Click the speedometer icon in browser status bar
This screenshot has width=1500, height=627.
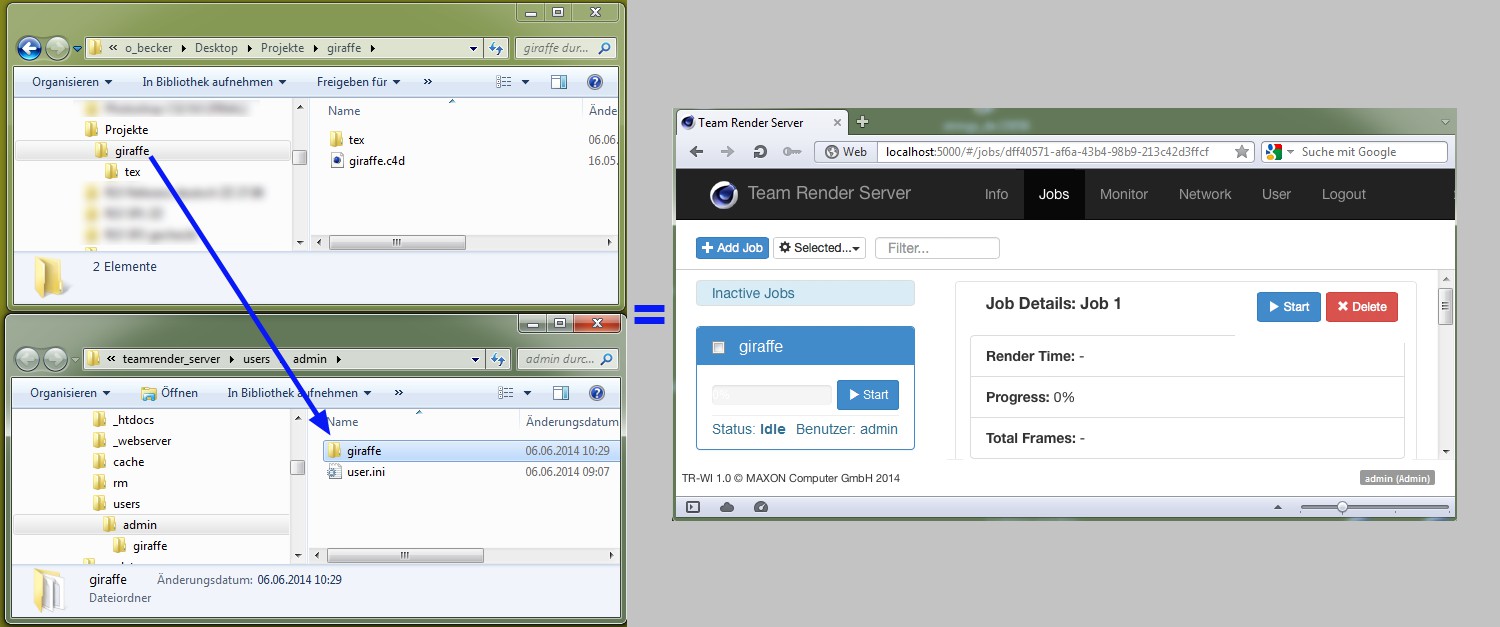pyautogui.click(x=760, y=507)
